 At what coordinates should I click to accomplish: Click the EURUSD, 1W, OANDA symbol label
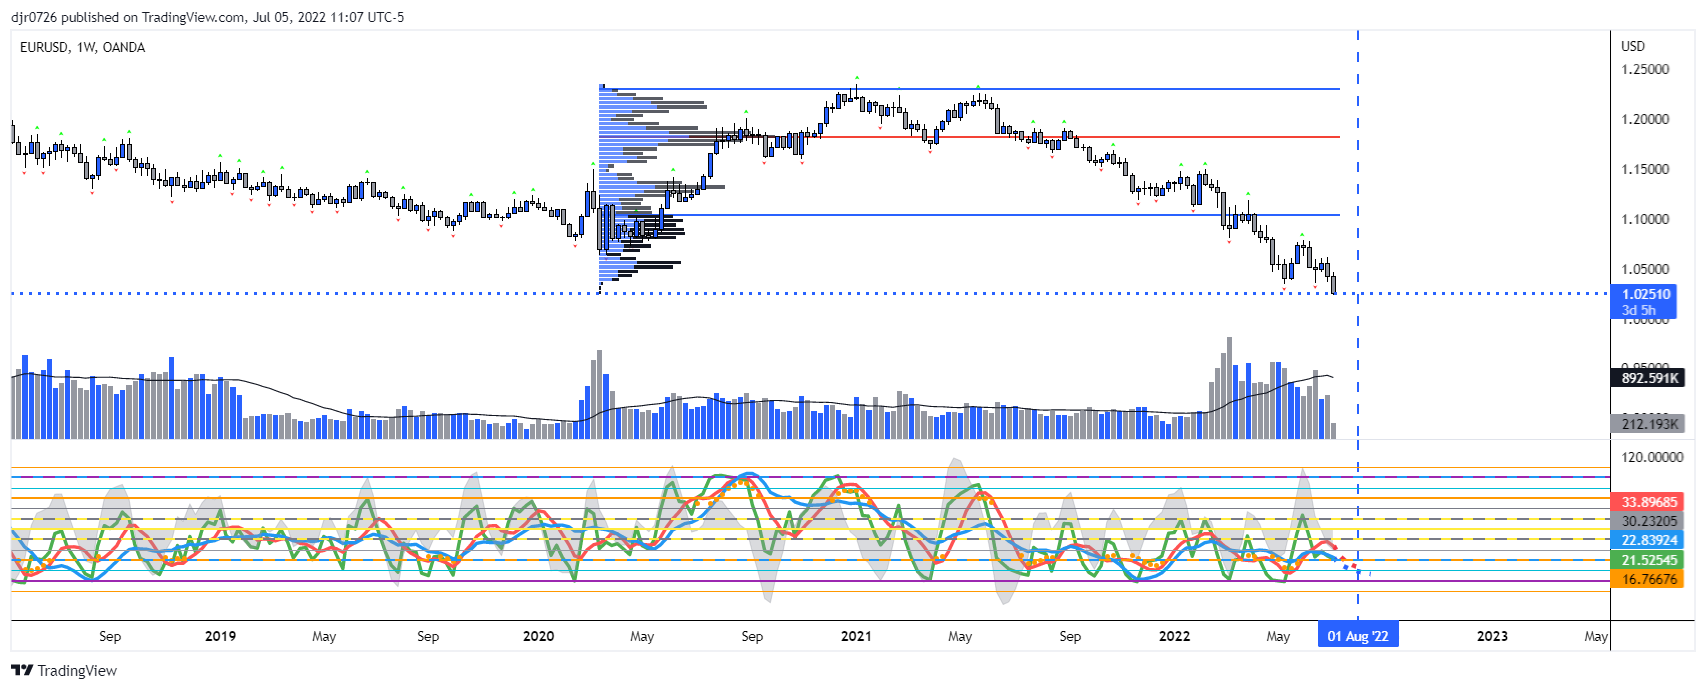(82, 47)
